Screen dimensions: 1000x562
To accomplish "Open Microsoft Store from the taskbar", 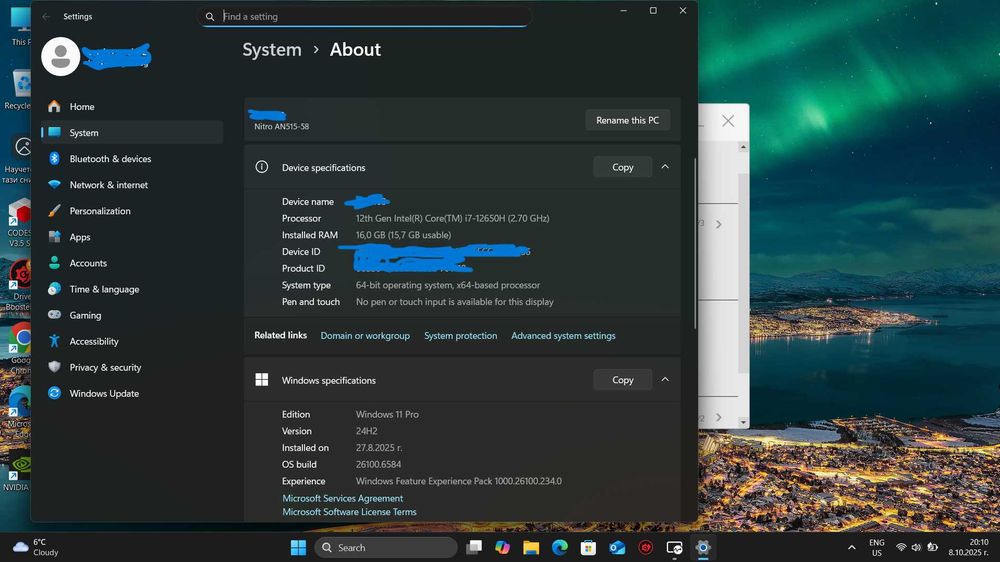I will pos(589,547).
